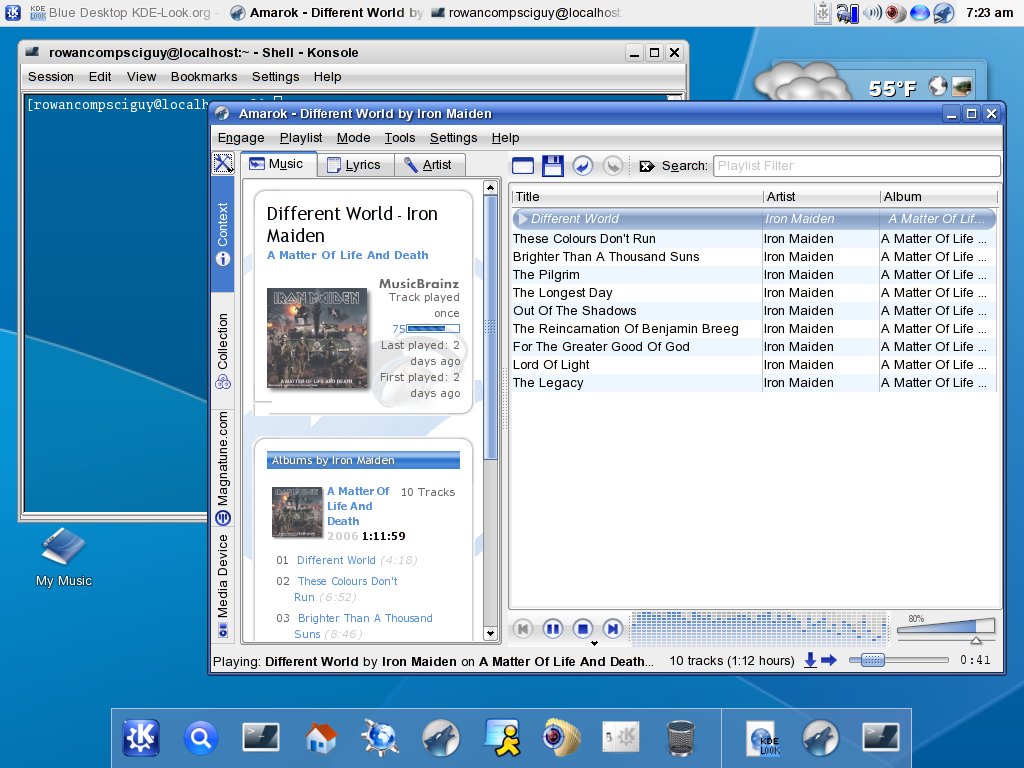Select The Longest Day track row
Viewport: 1024px width, 768px height.
754,293
